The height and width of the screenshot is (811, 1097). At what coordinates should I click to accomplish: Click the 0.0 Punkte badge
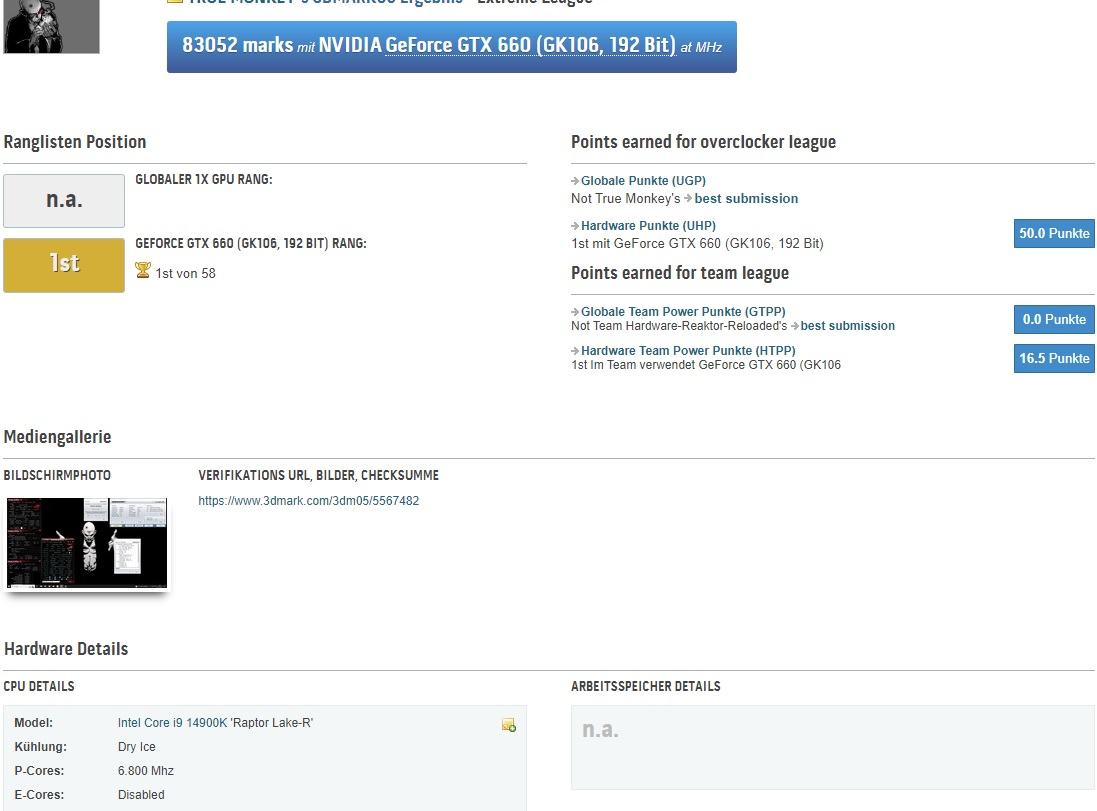[1054, 319]
